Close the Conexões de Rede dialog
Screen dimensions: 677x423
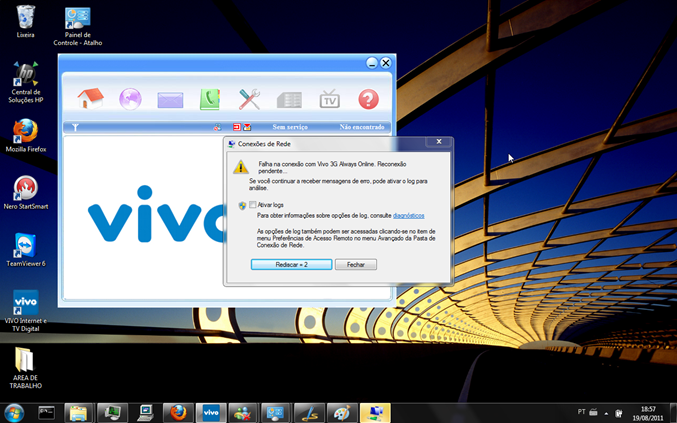pyautogui.click(x=439, y=142)
